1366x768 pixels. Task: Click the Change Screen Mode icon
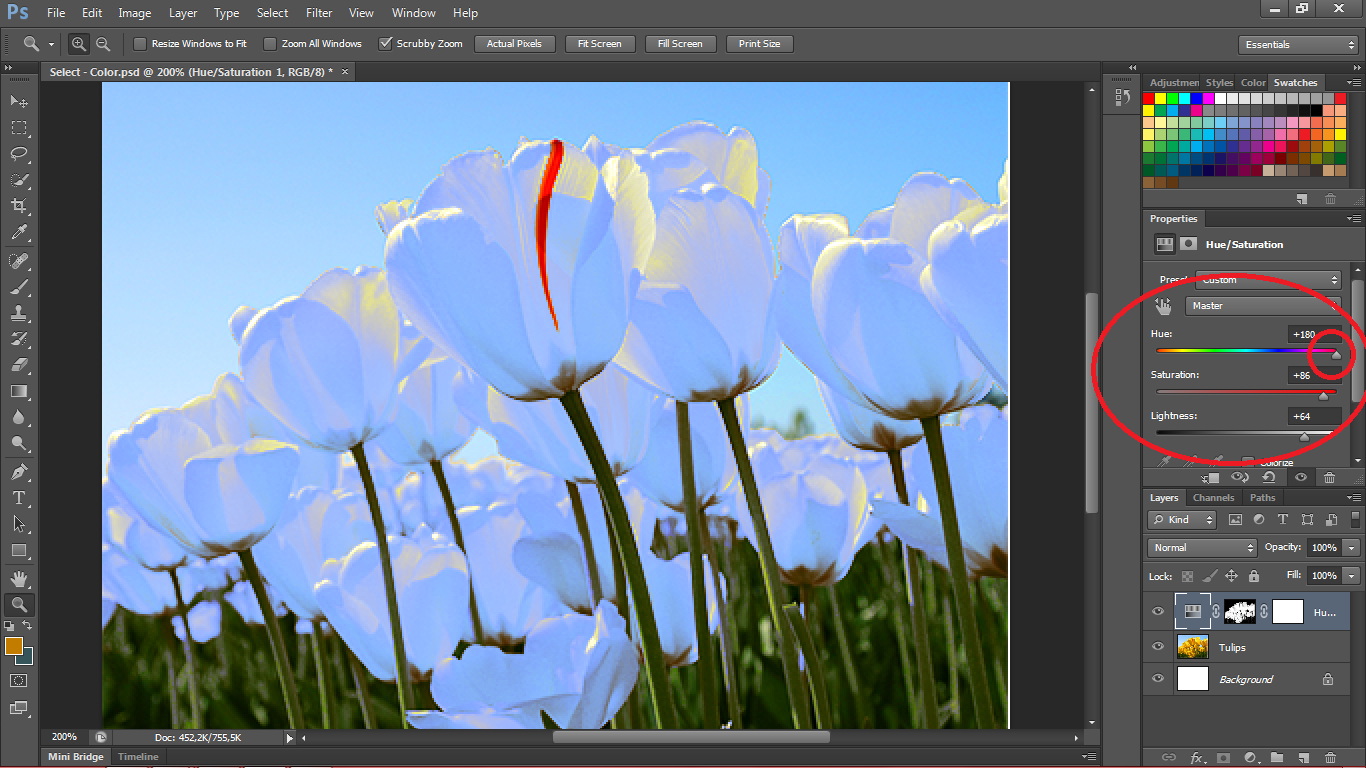click(x=19, y=708)
